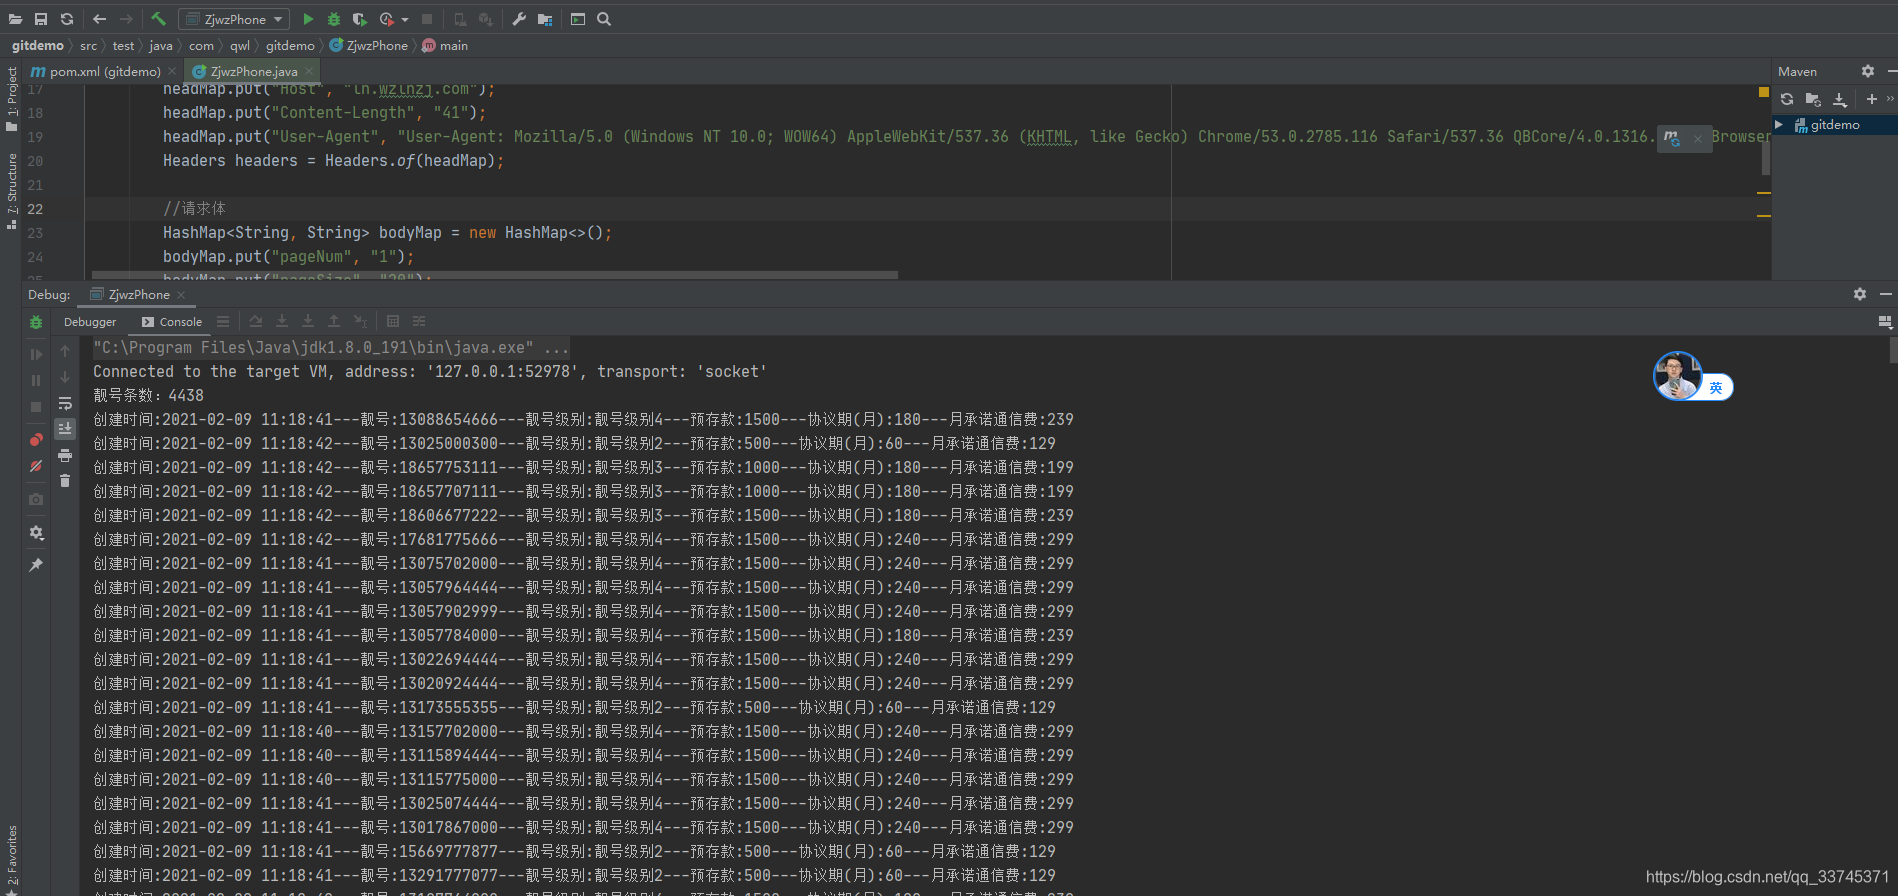Click the main method breadcrumb

[445, 46]
